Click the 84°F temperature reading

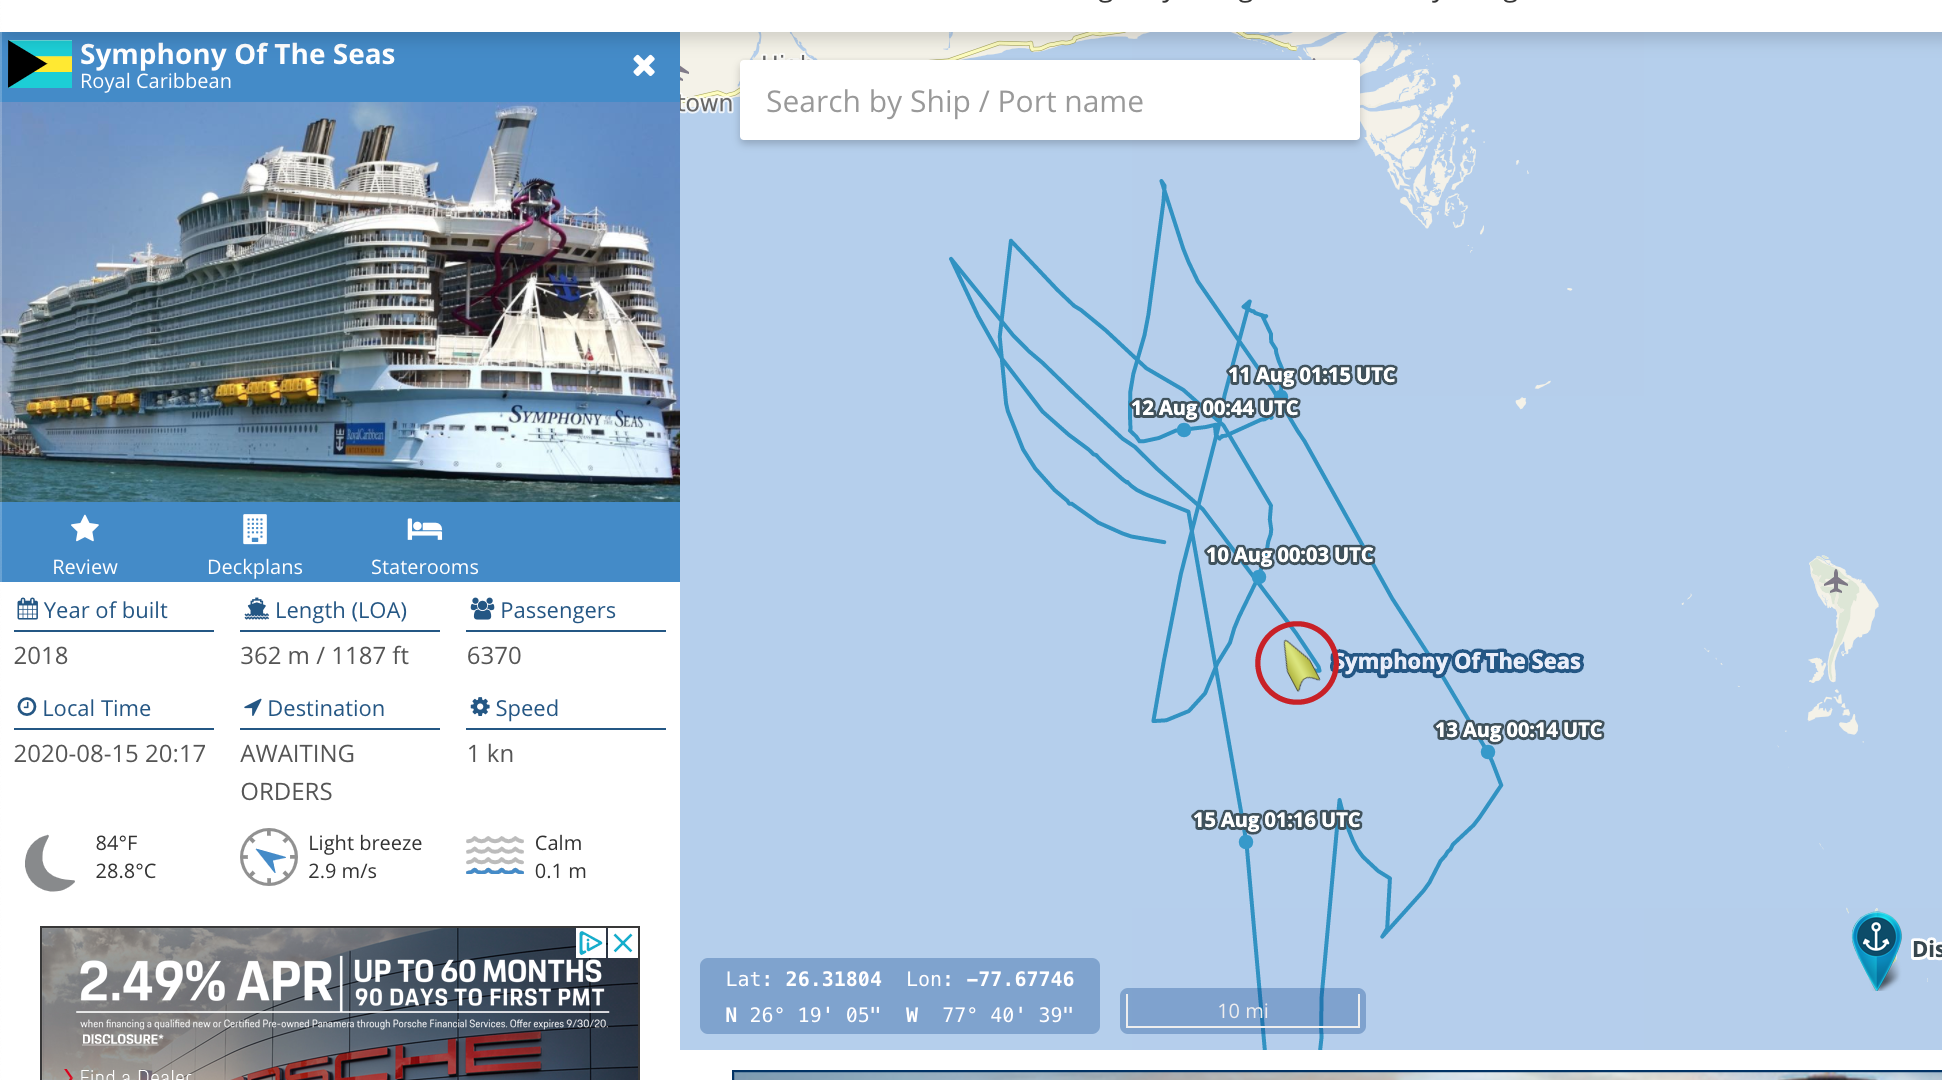point(117,843)
